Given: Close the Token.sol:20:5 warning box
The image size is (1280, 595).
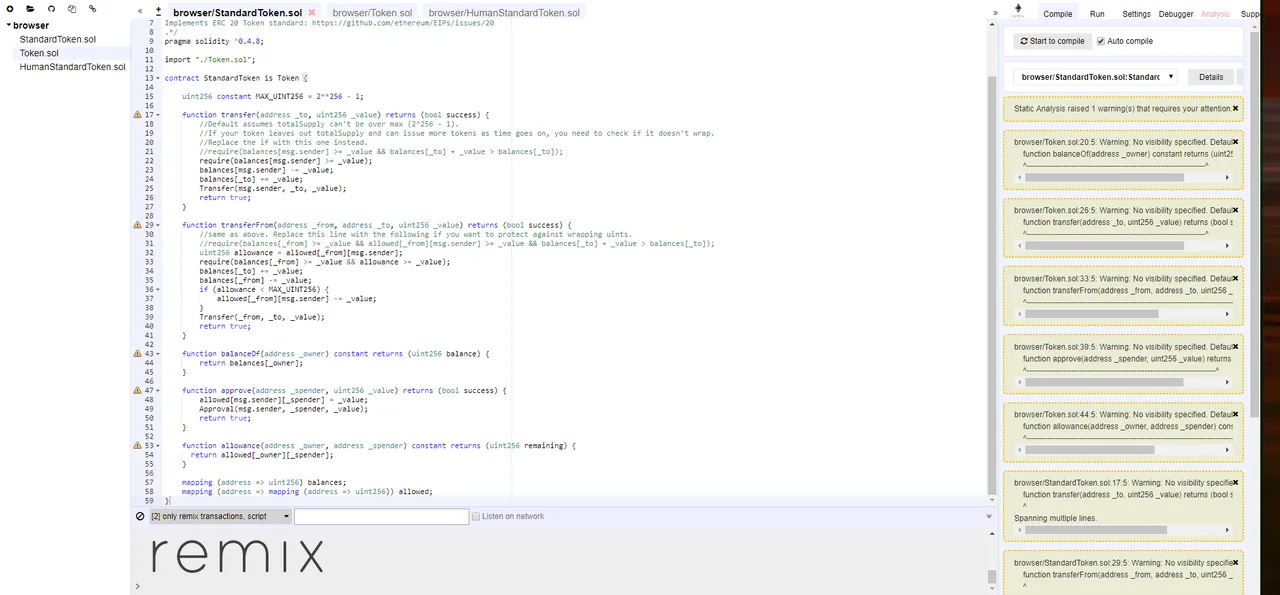Looking at the screenshot, I should tap(1236, 142).
